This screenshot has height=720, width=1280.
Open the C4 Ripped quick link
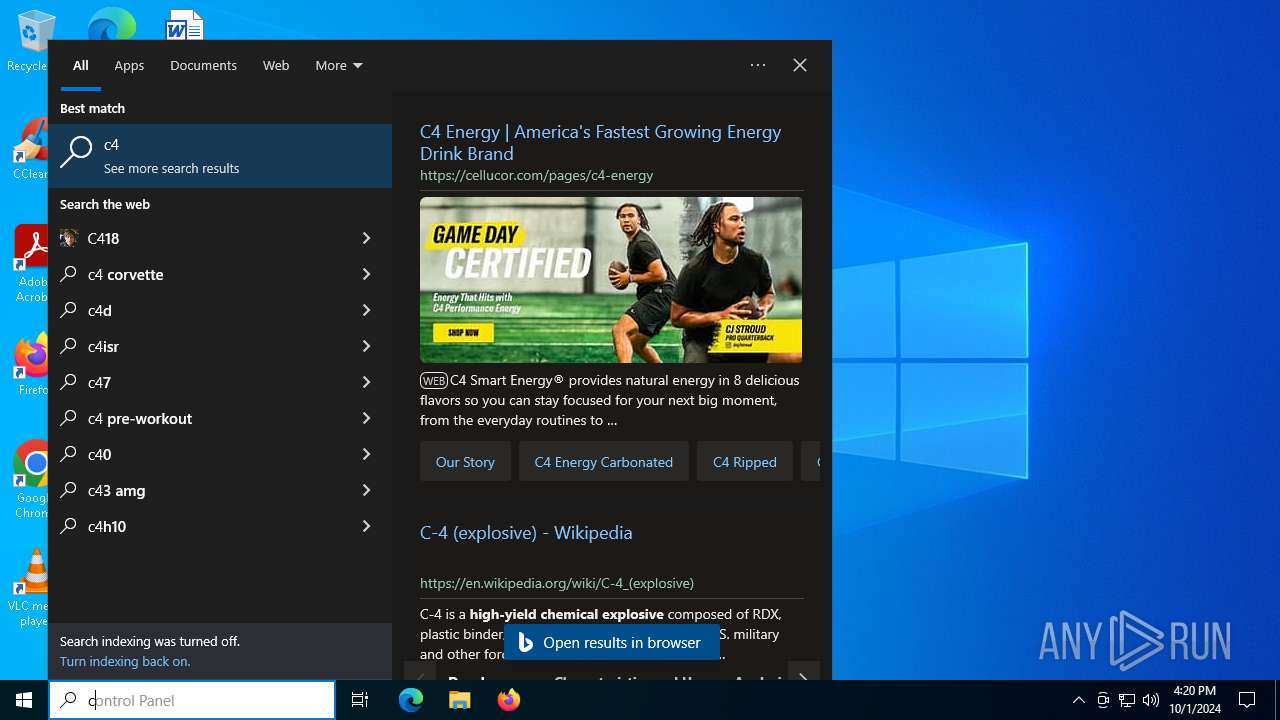[745, 462]
